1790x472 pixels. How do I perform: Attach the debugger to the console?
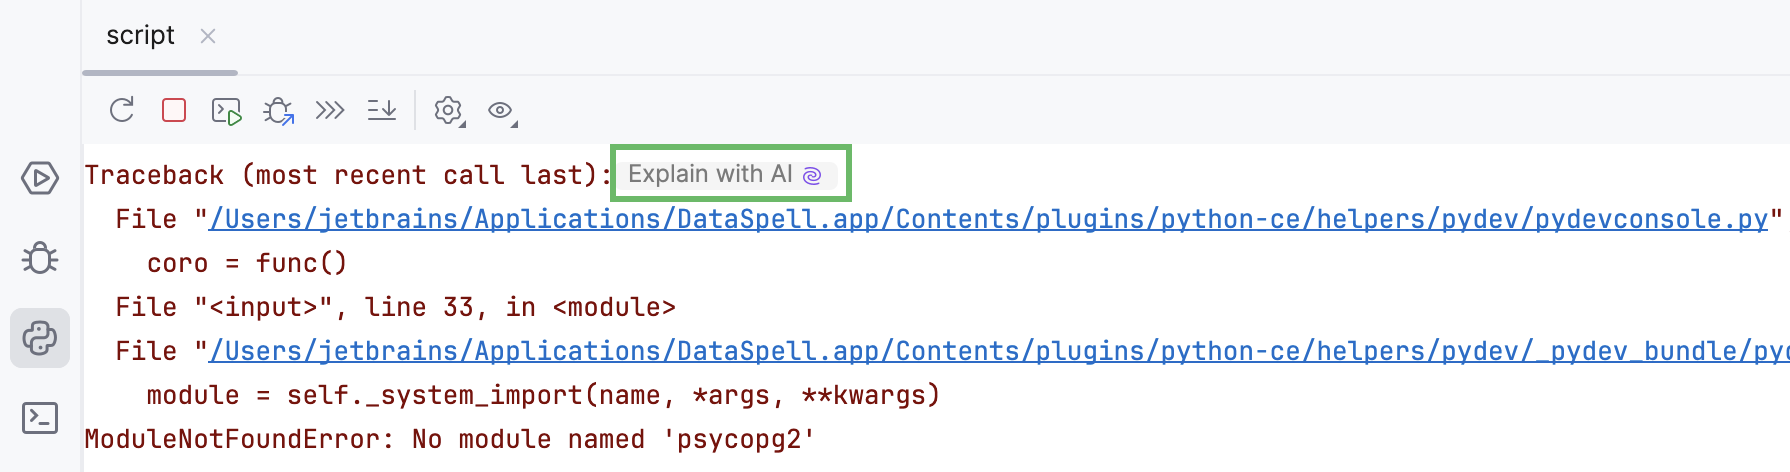pos(279,111)
